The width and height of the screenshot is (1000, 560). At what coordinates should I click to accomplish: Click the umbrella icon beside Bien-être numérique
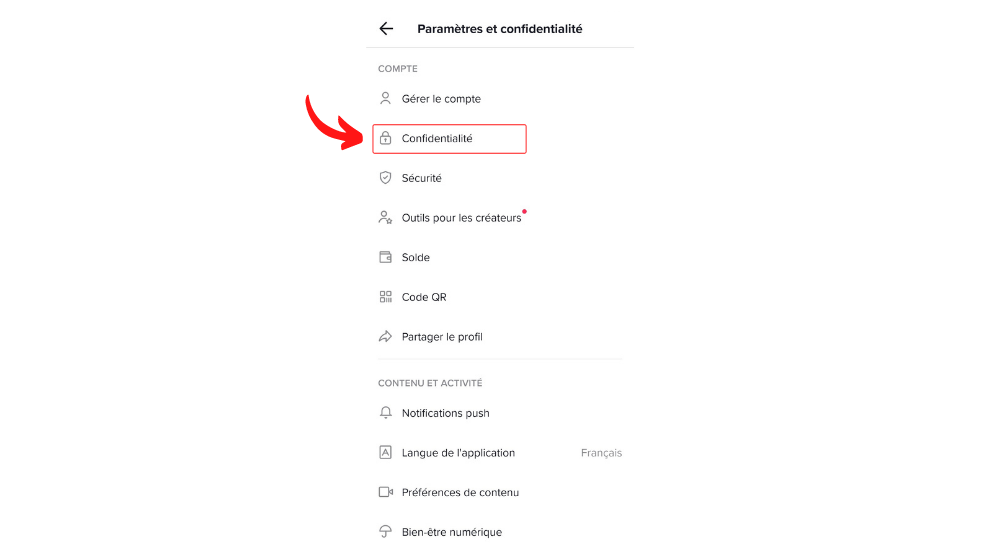tap(385, 532)
